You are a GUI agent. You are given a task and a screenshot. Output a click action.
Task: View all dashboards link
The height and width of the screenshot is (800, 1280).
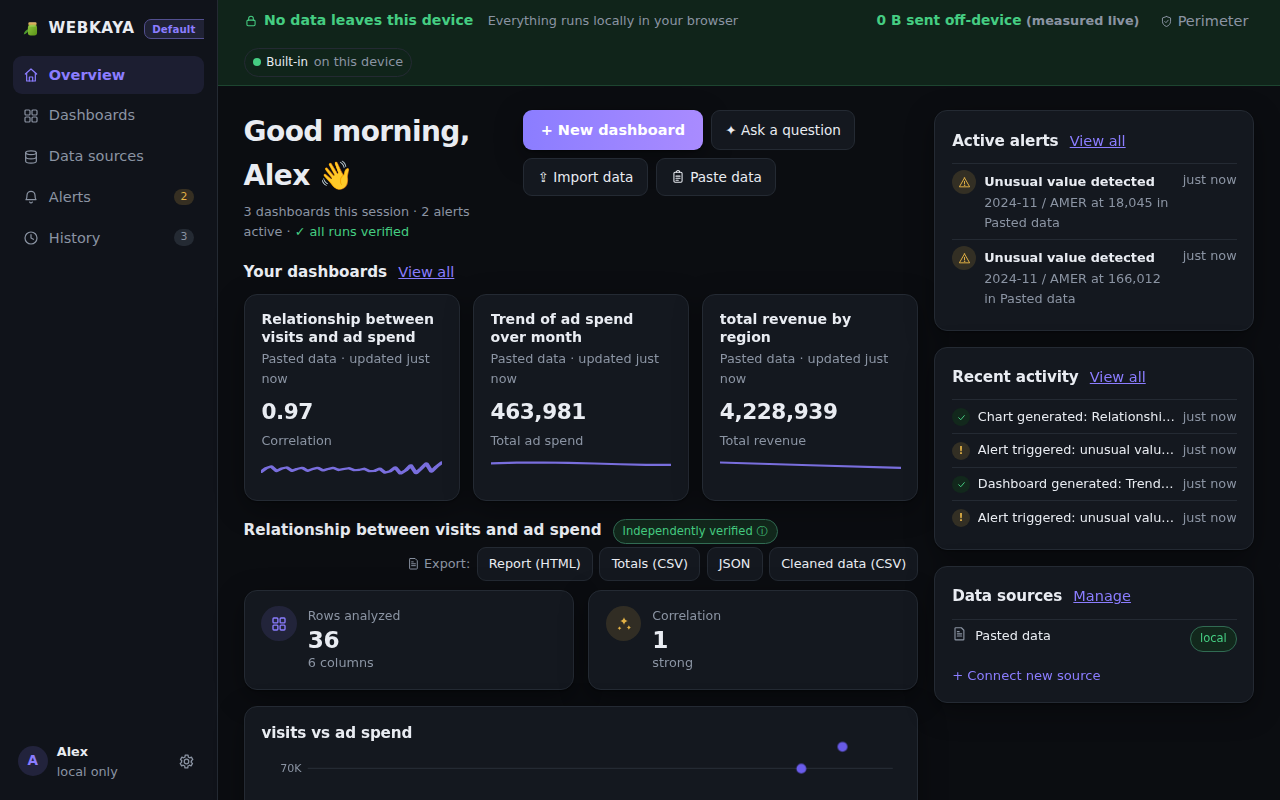coord(426,272)
